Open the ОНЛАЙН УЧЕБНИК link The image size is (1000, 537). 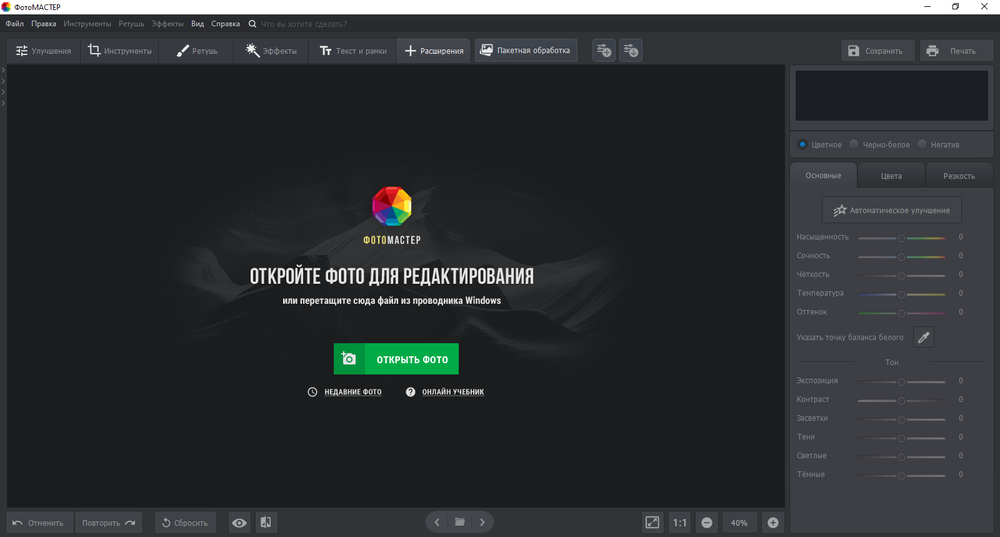click(453, 392)
